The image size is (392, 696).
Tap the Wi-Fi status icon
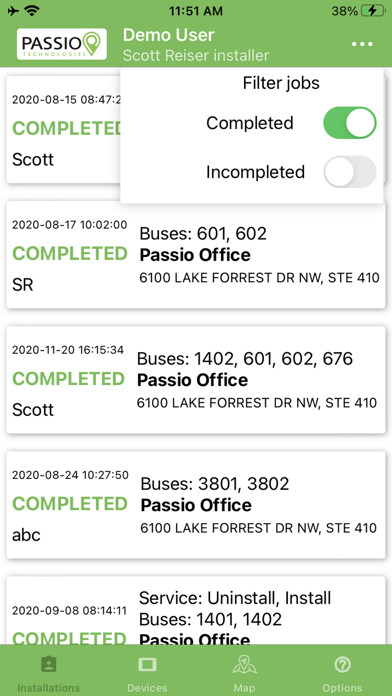(x=32, y=11)
